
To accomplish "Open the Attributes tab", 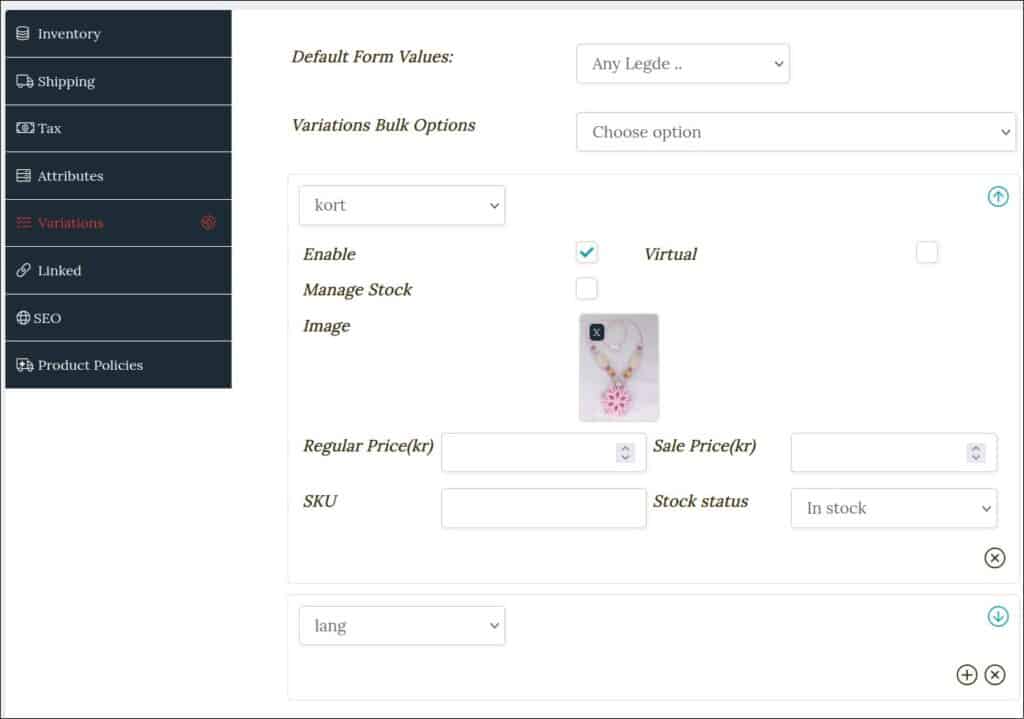I will point(118,176).
